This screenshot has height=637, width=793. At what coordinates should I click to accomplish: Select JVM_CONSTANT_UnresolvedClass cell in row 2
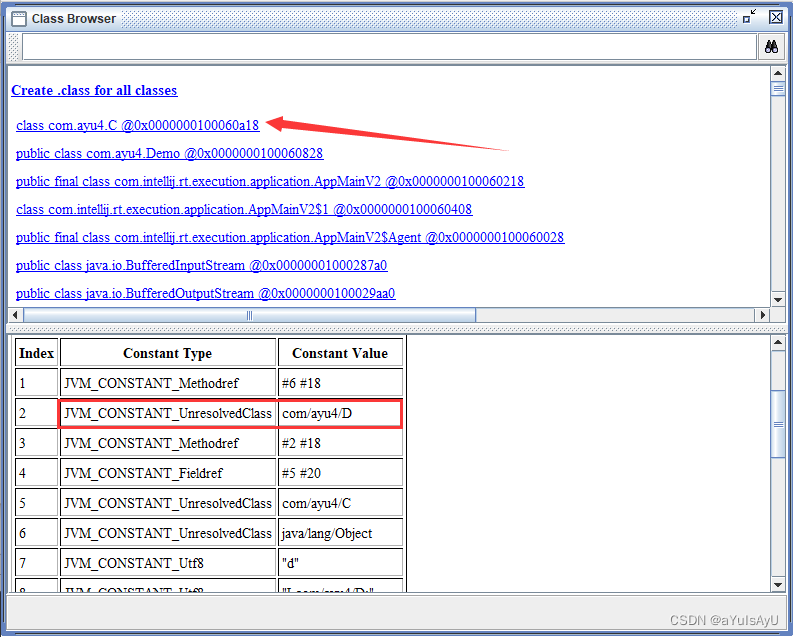167,413
